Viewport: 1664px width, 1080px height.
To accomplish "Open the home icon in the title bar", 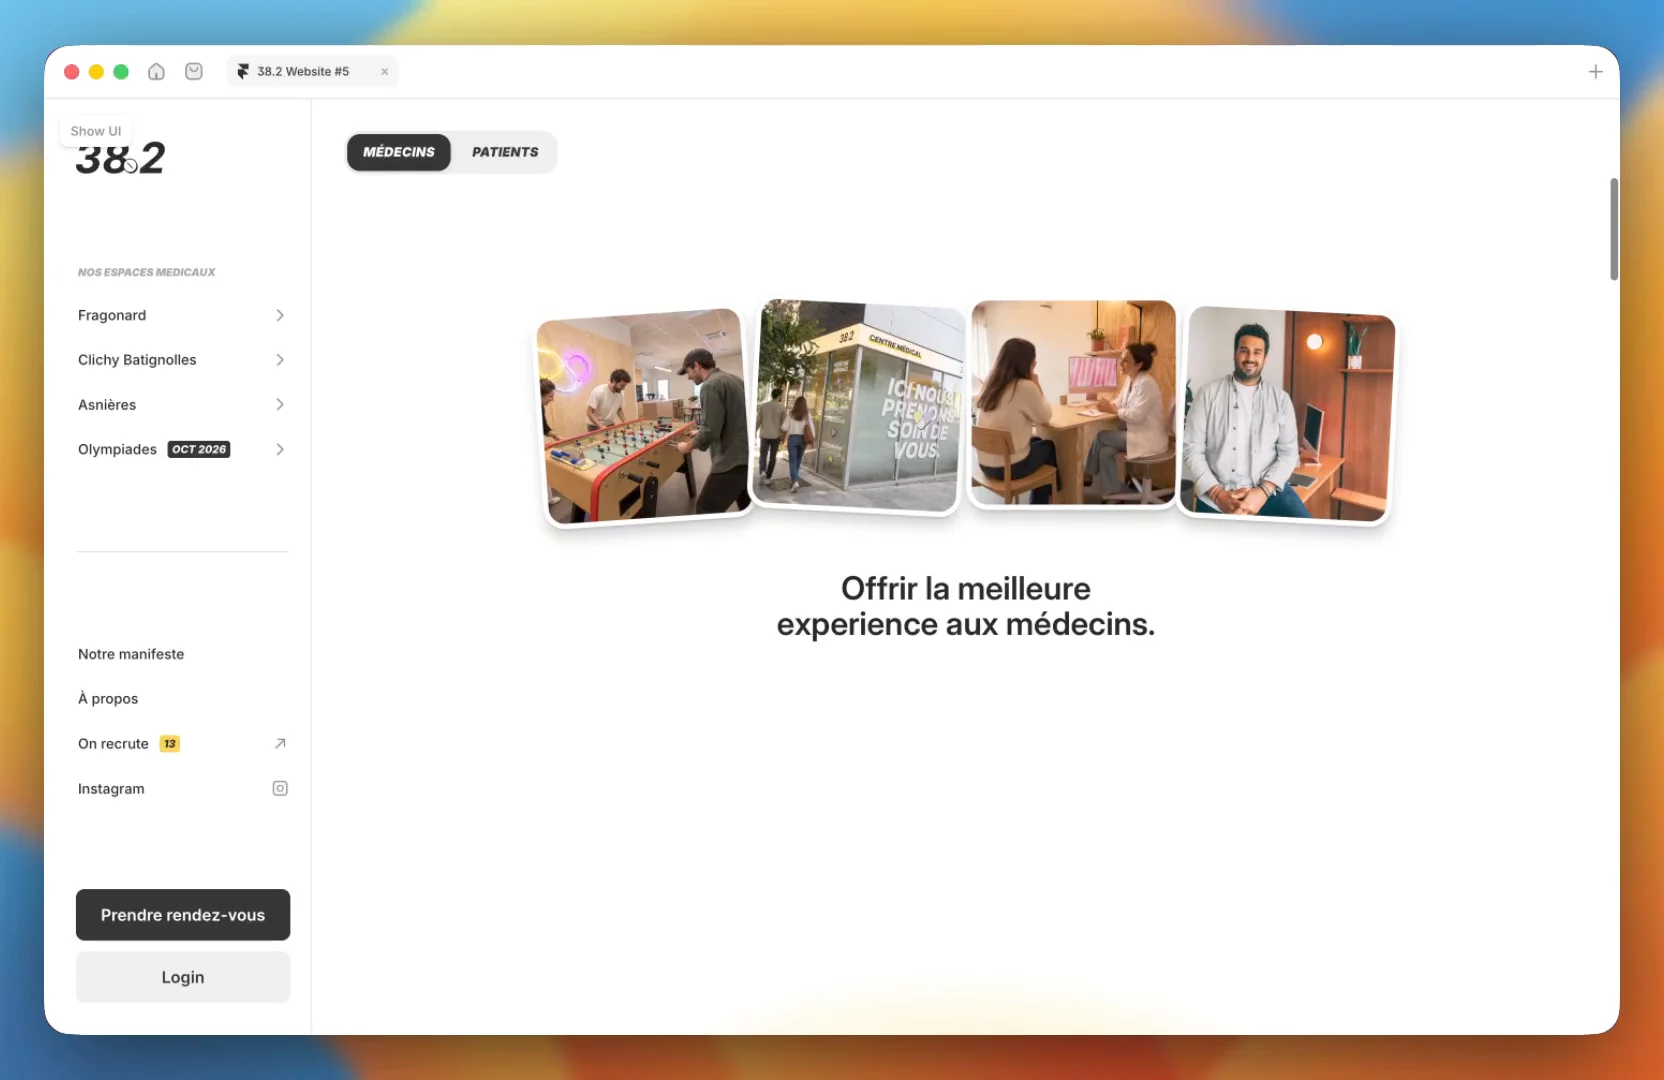I will click(x=156, y=72).
